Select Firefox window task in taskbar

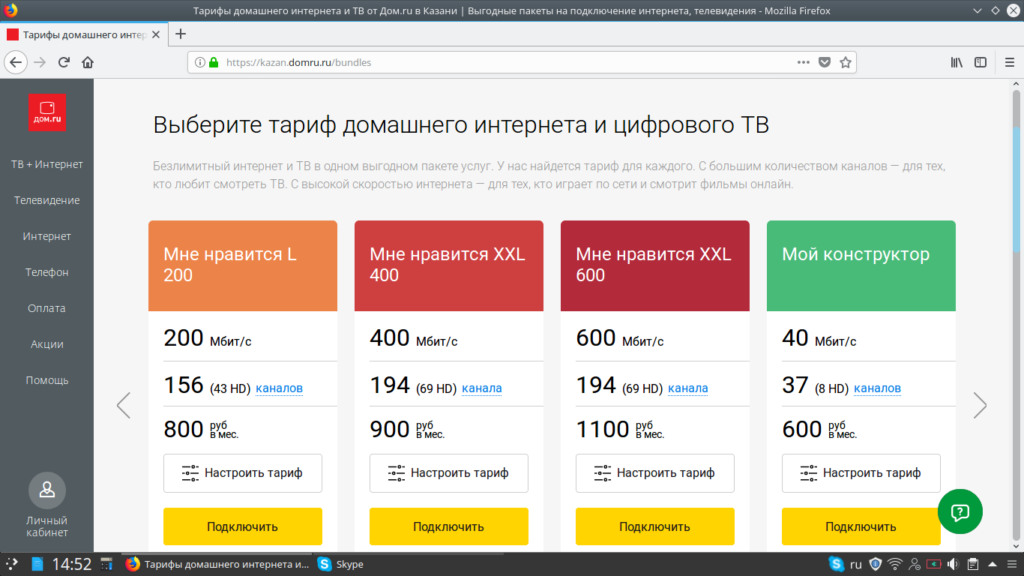[x=217, y=564]
